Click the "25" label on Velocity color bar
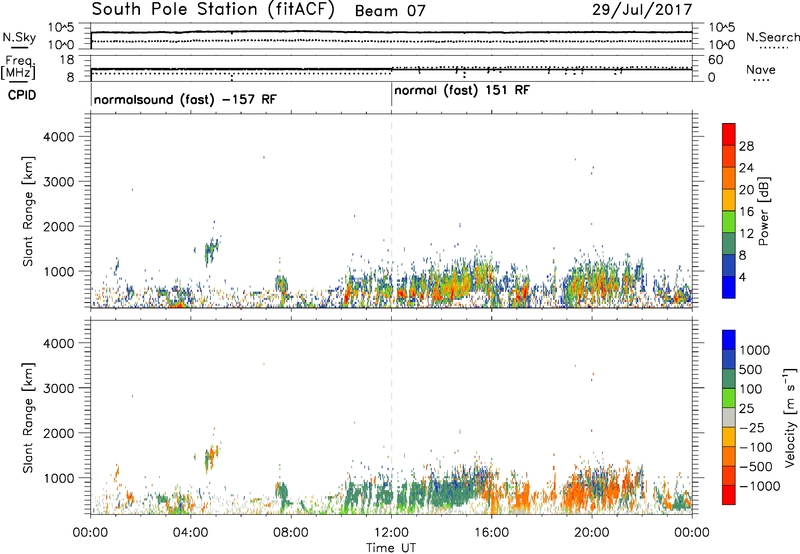Viewport: 800px width, 554px height. 746,408
